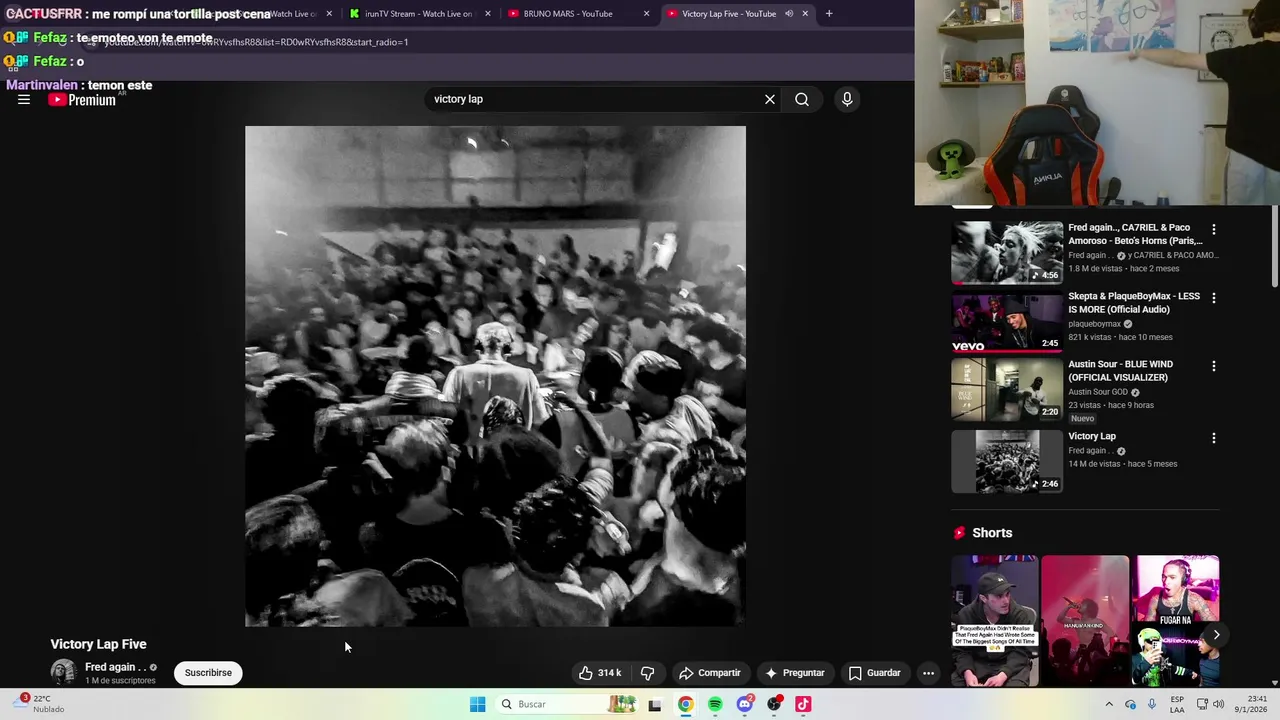Open TikTok app from the taskbar
Image resolution: width=1280 pixels, height=720 pixels.
coord(803,704)
